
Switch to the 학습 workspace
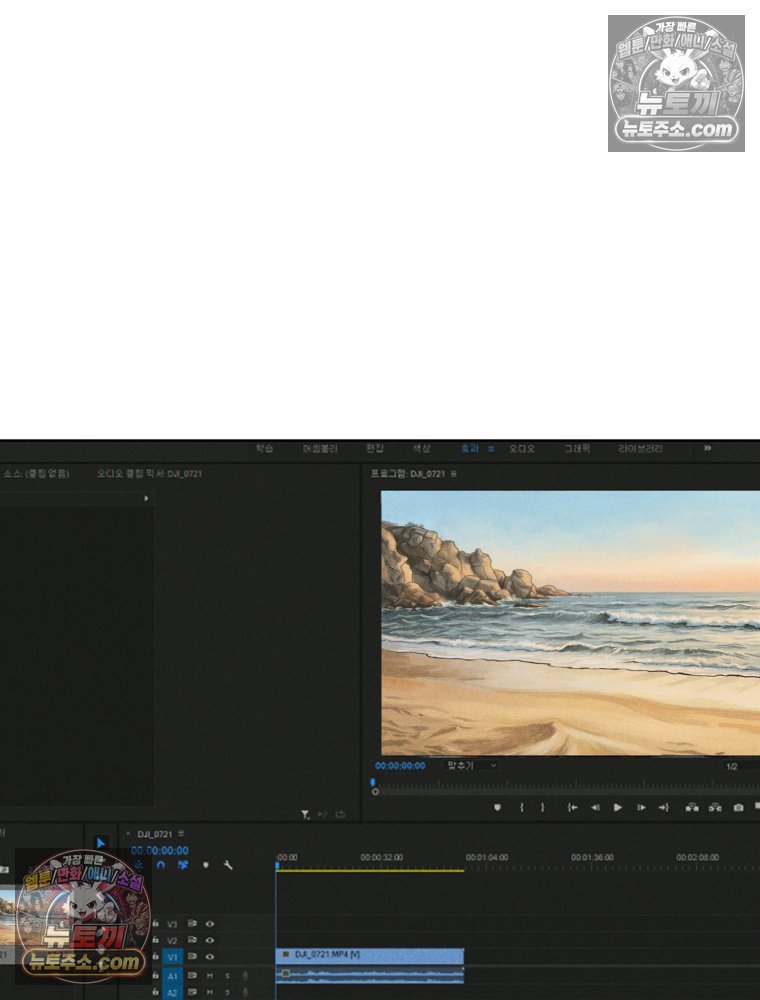265,449
